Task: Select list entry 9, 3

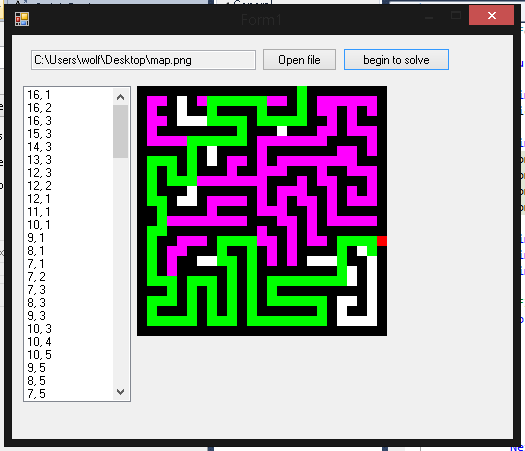Action: pos(36,316)
